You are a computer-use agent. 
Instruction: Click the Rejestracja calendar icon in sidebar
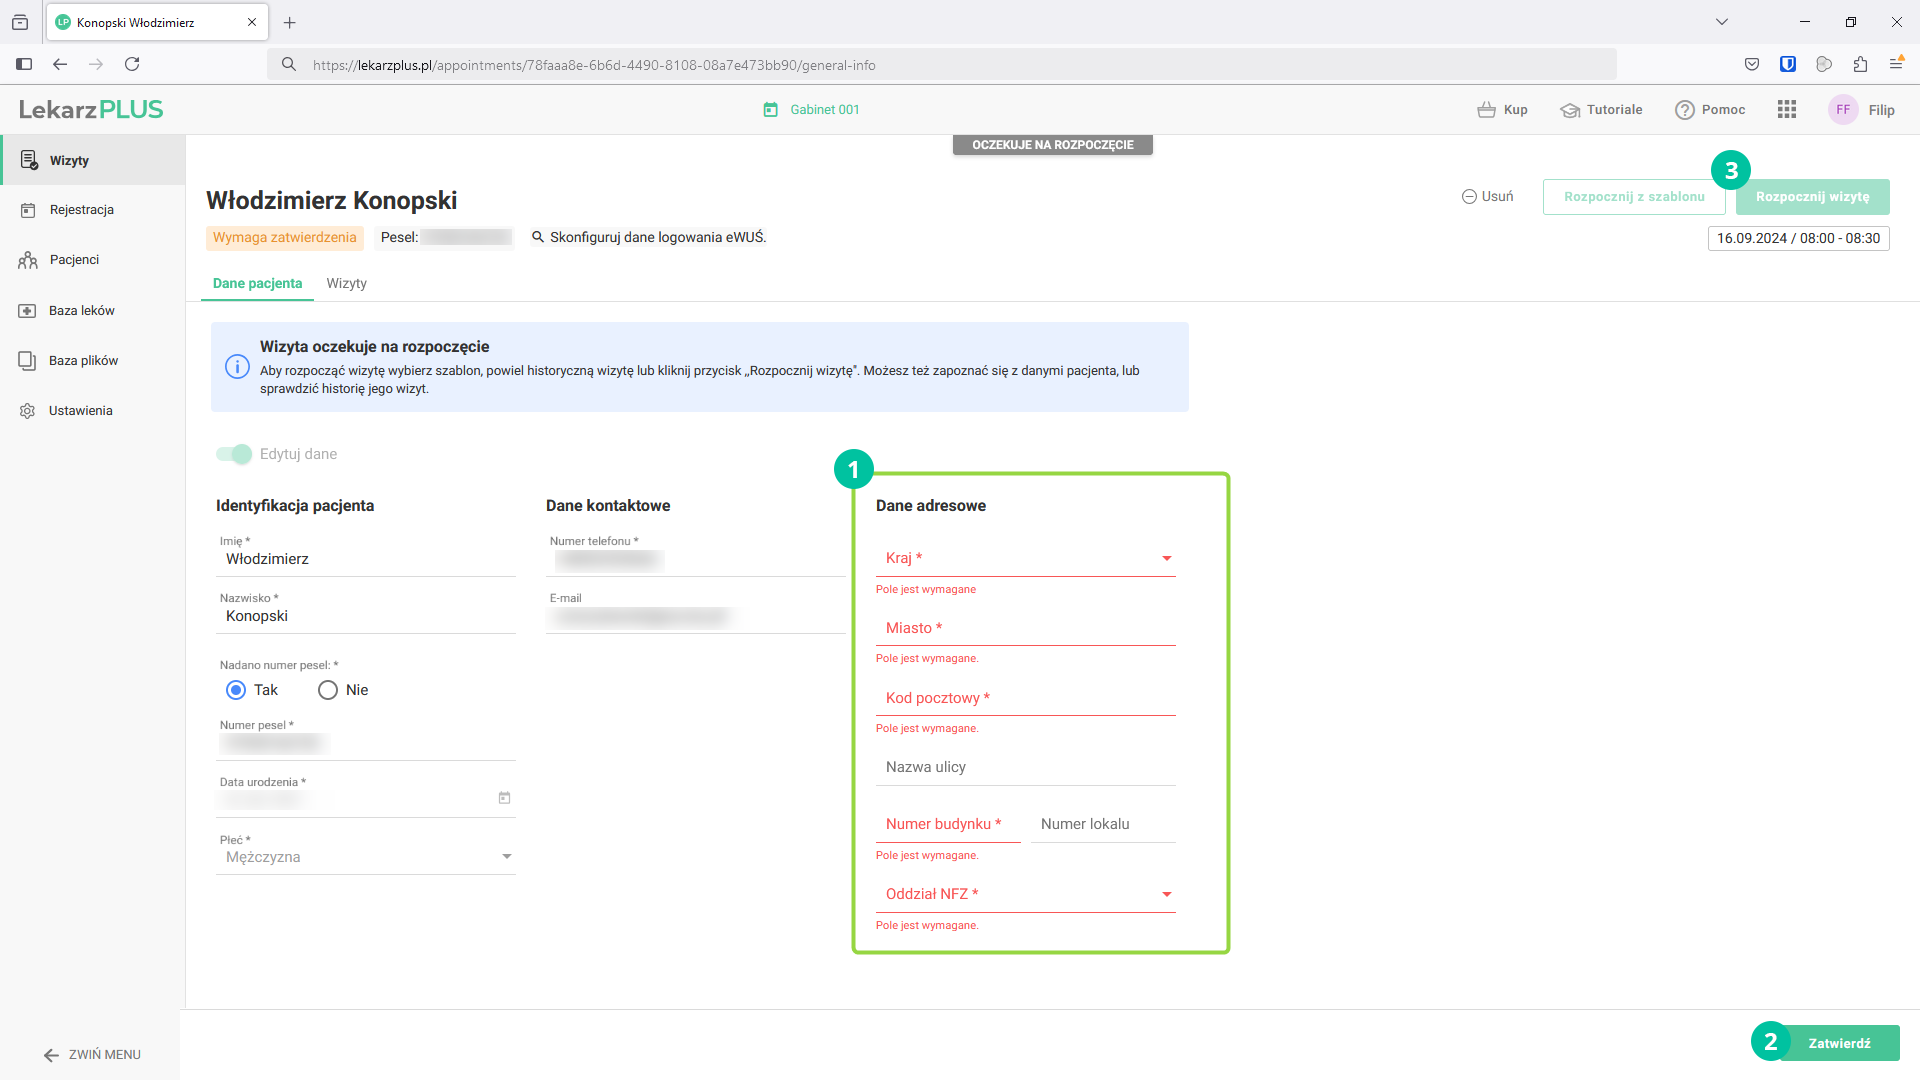point(28,210)
